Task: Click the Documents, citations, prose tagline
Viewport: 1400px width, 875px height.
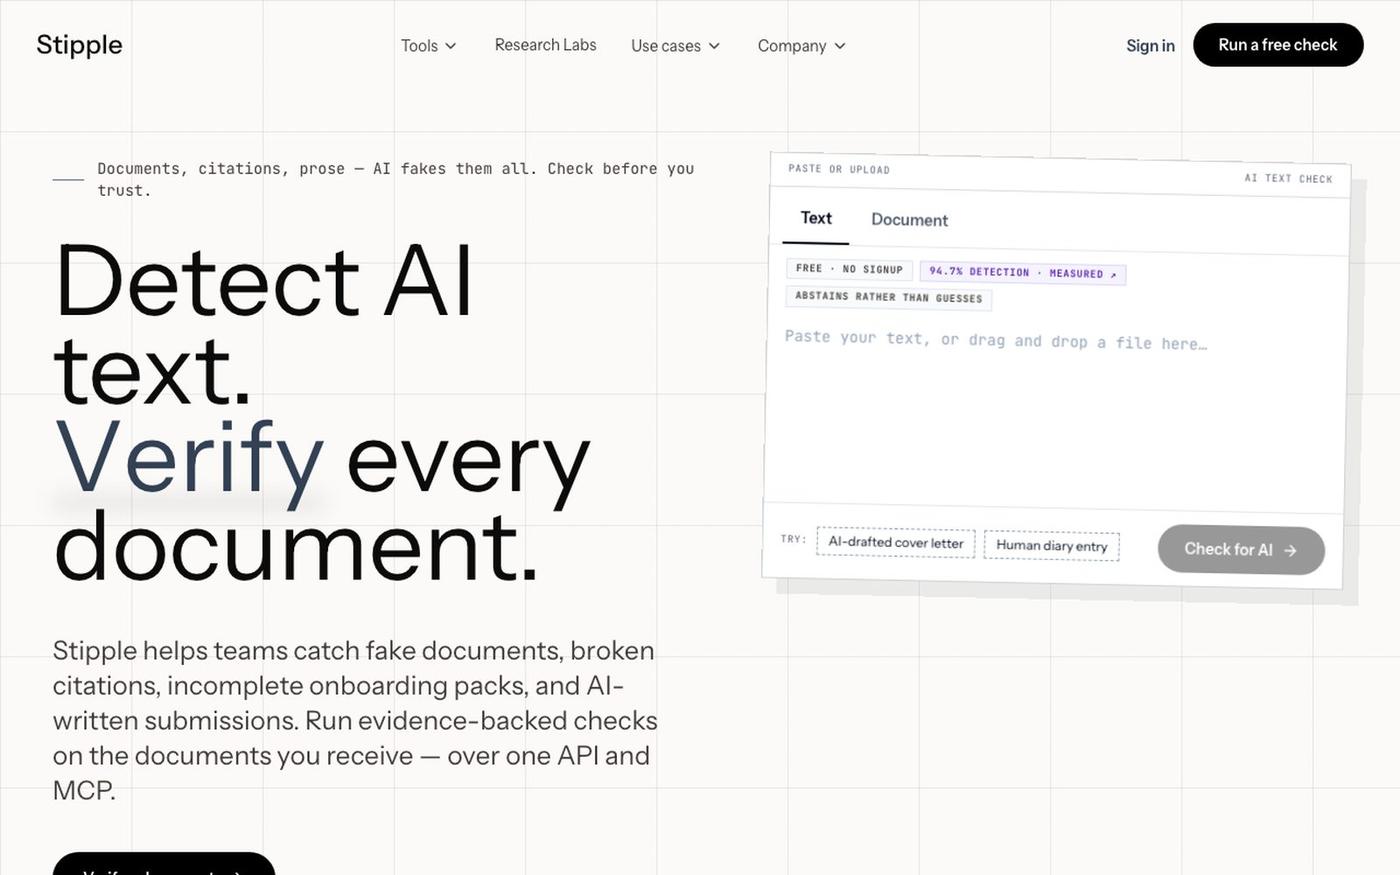Action: pos(395,179)
